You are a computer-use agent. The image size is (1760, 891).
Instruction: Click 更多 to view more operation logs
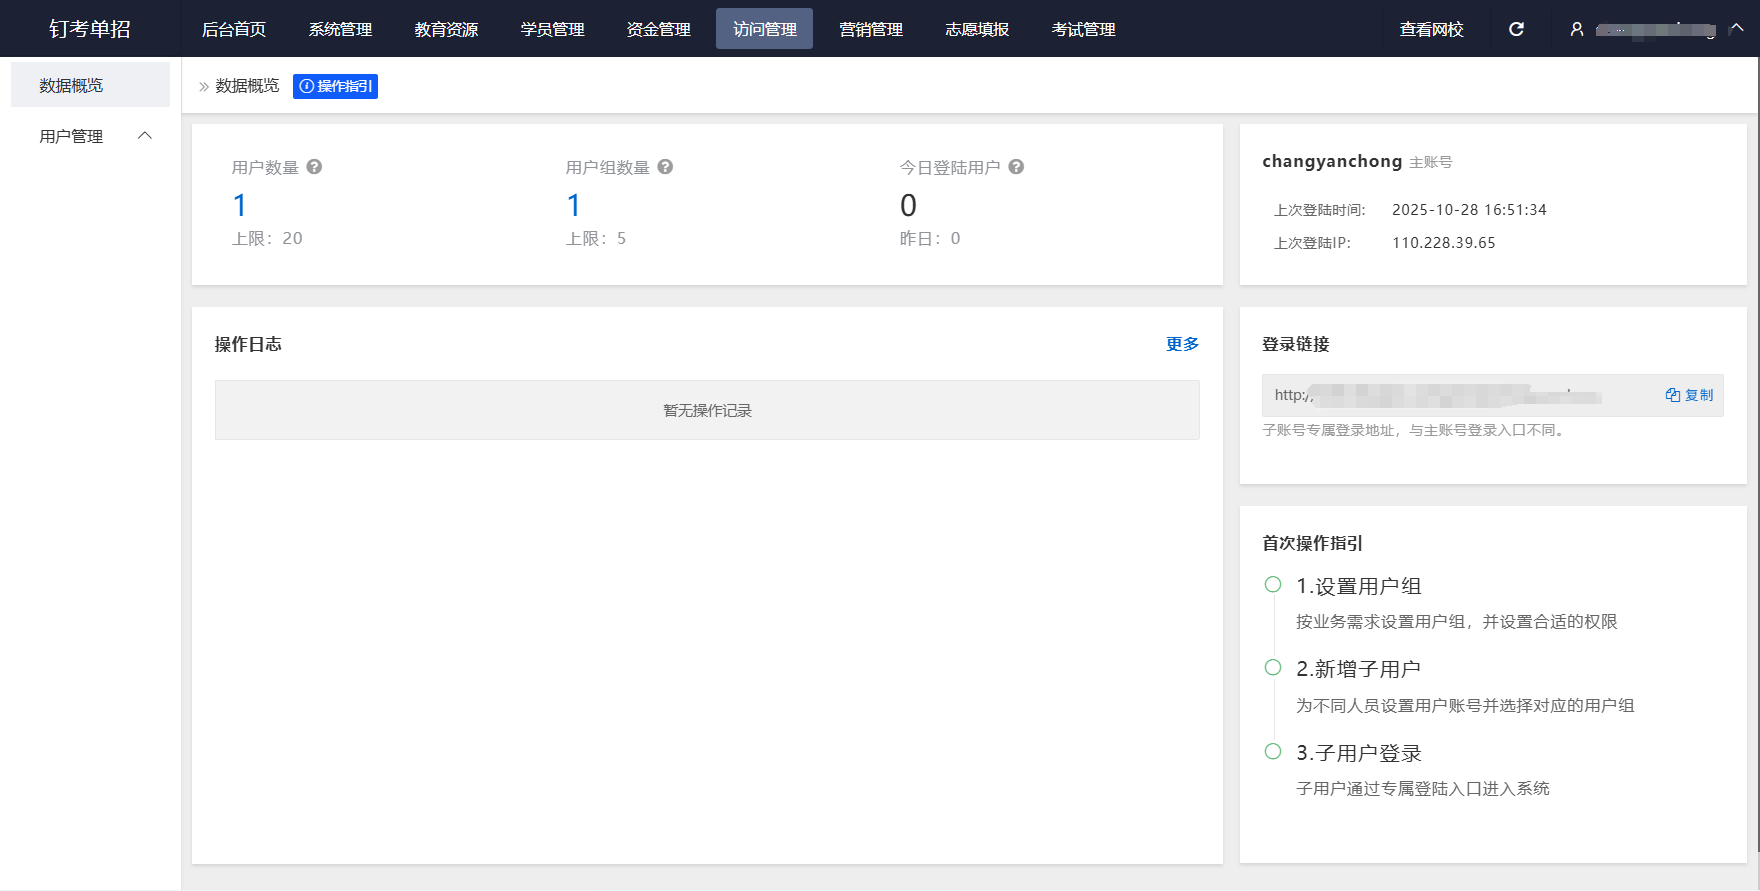(1182, 344)
